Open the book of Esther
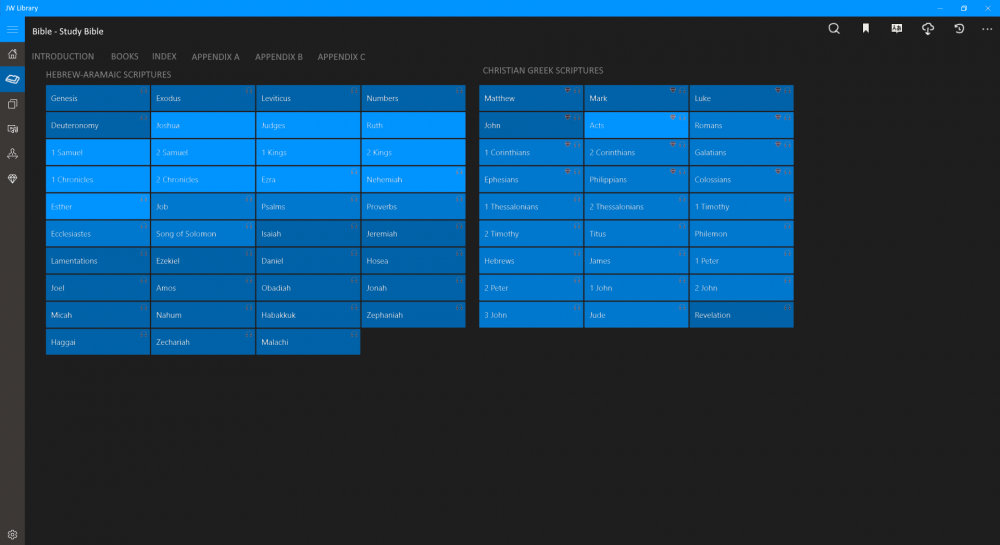The height and width of the screenshot is (545, 1000). point(98,207)
